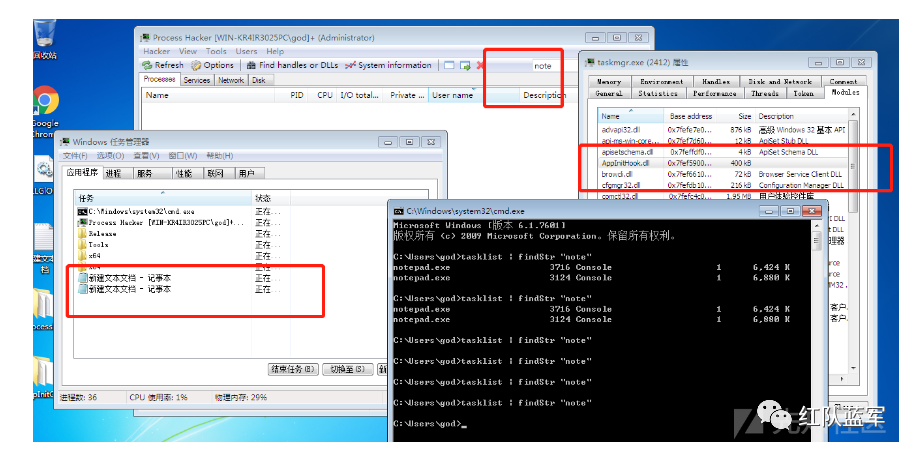
Task: Select the browcli.dll module row
Action: click(x=723, y=174)
